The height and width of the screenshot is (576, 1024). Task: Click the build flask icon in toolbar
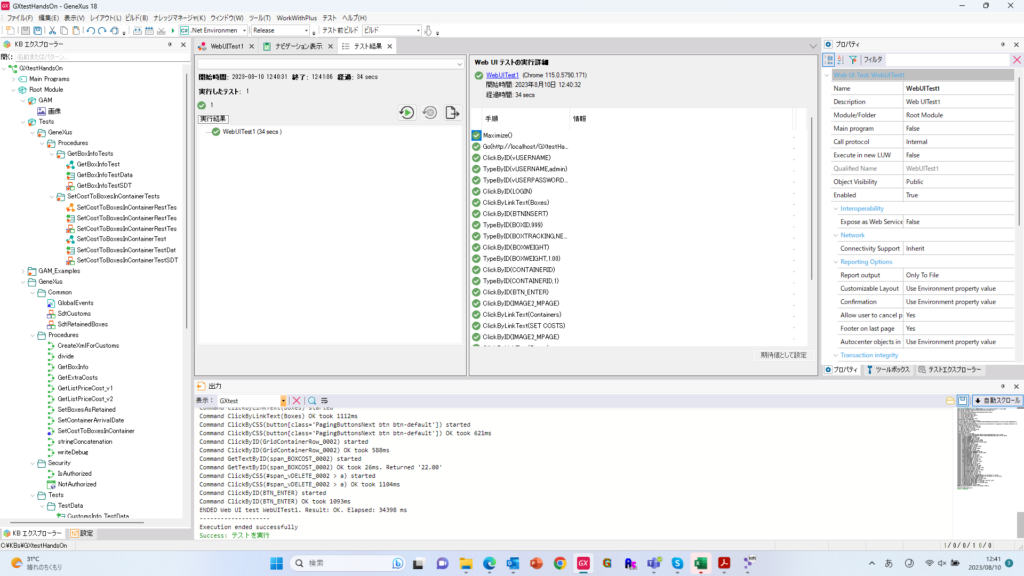pos(428,31)
